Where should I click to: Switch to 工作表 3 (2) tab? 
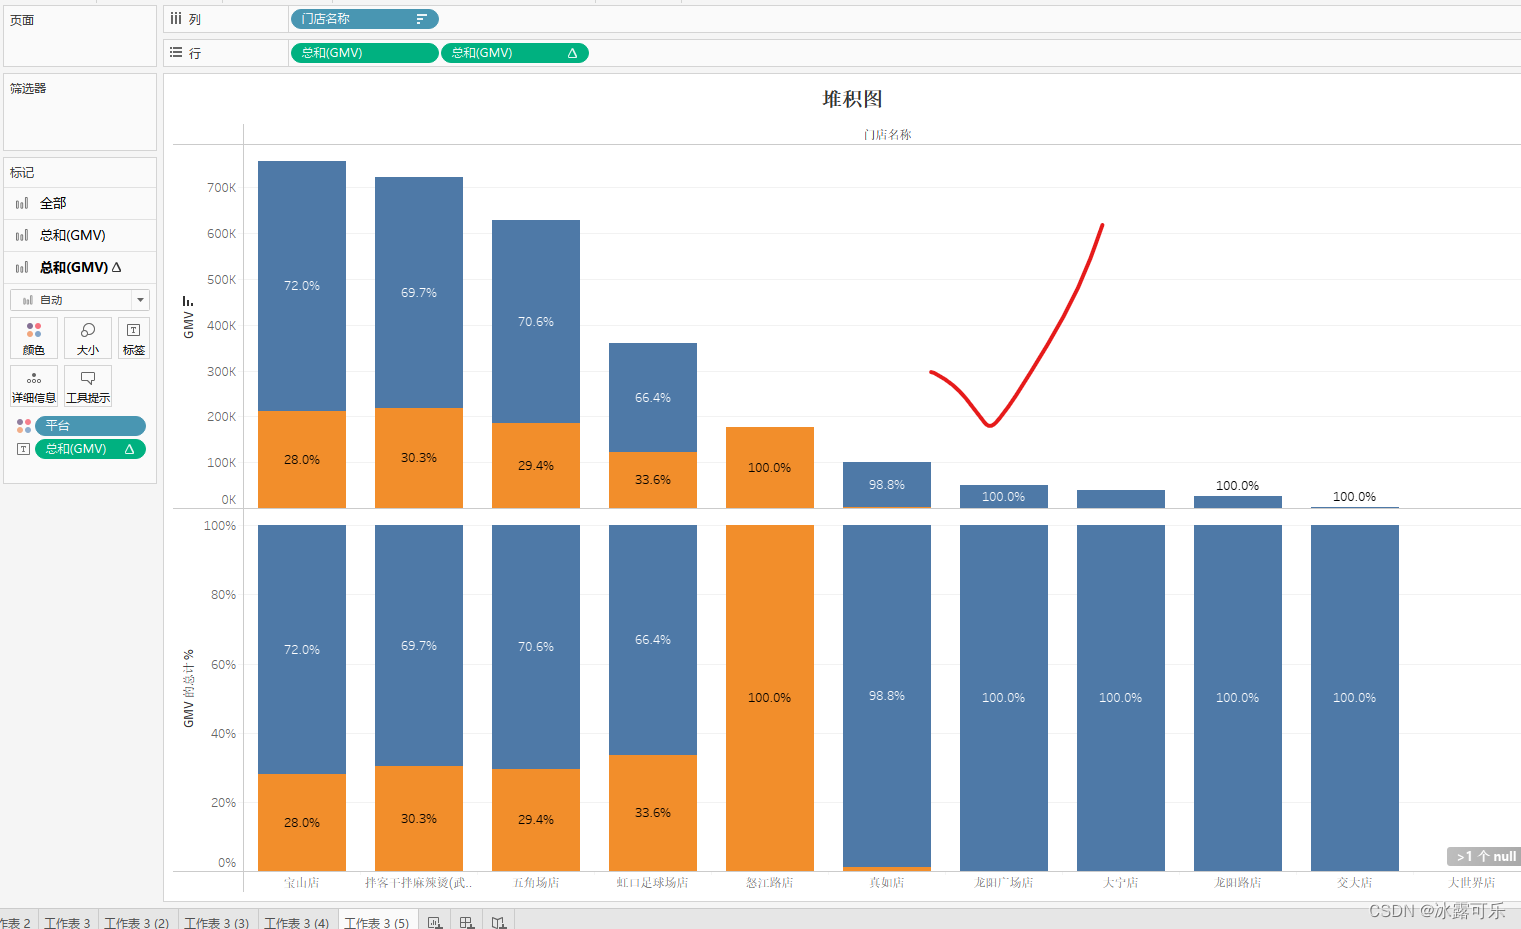click(x=137, y=922)
